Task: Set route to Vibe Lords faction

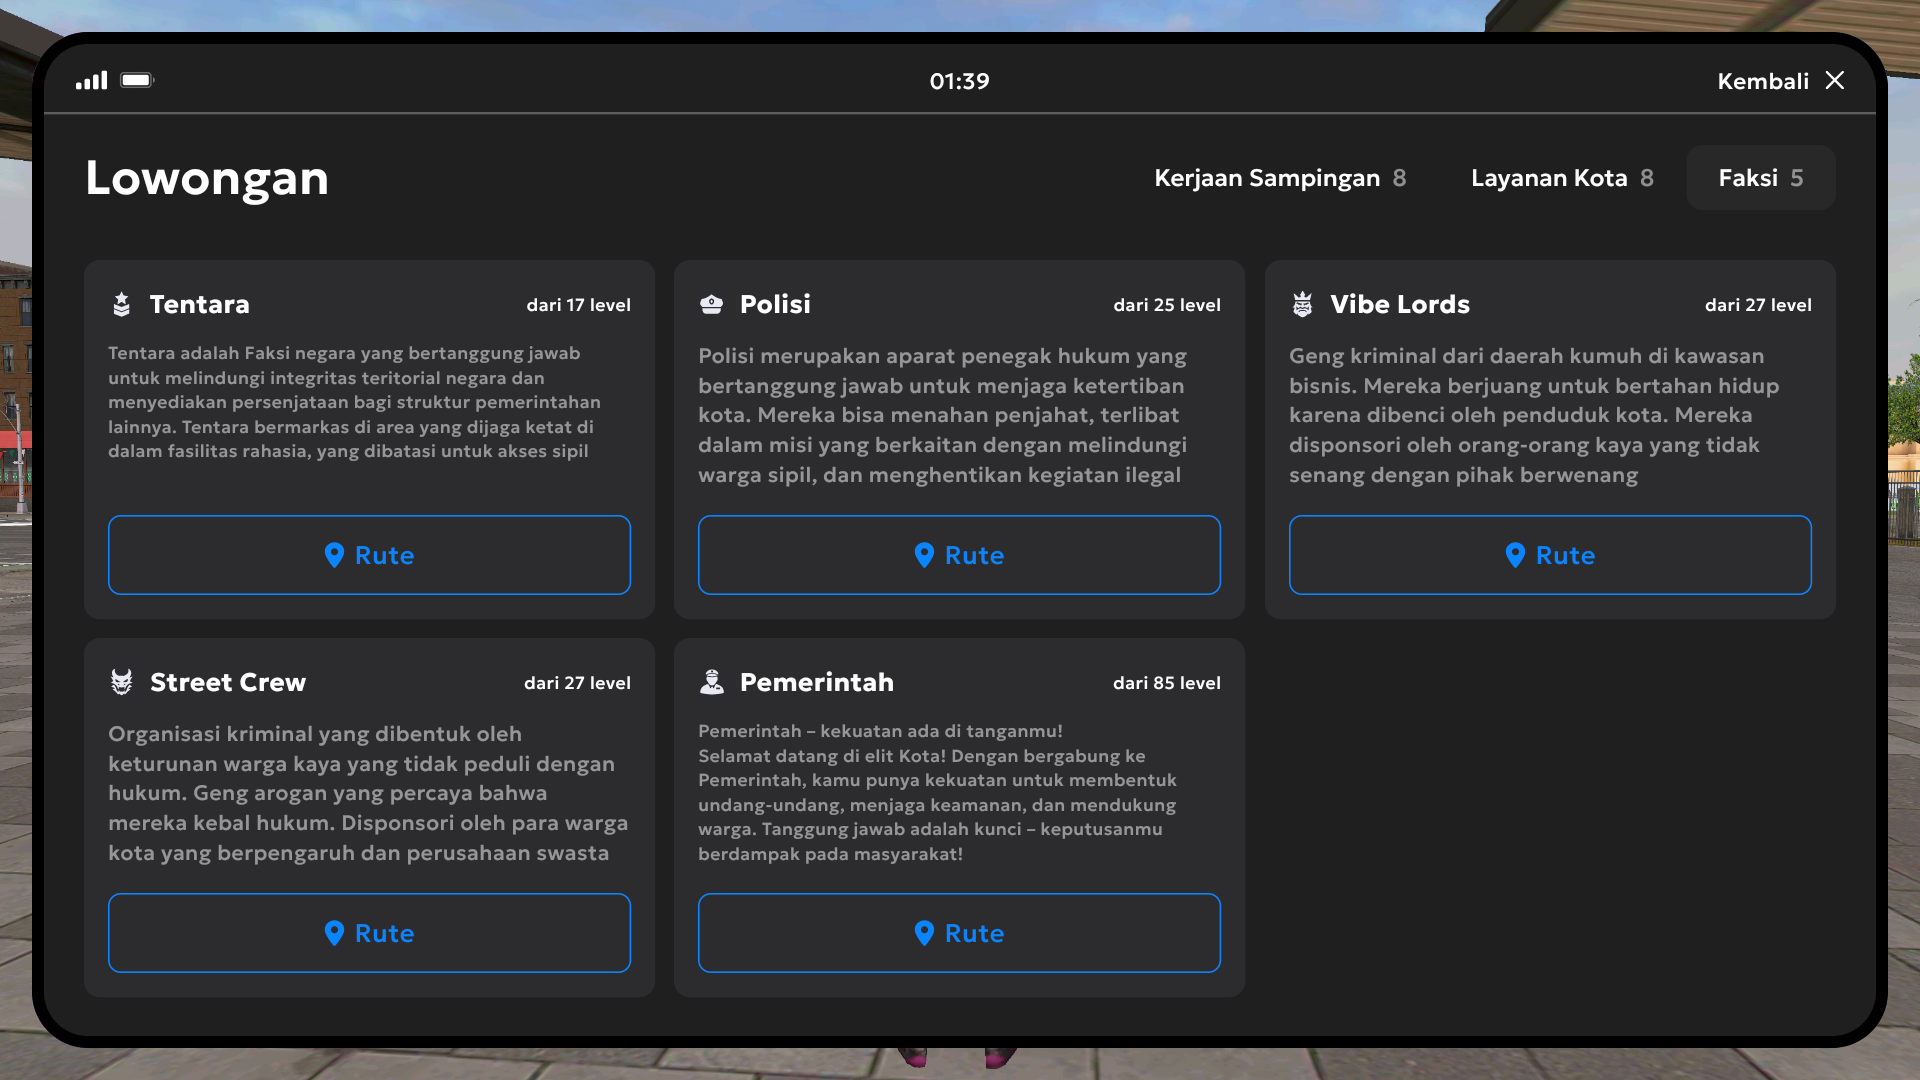Action: coord(1549,555)
